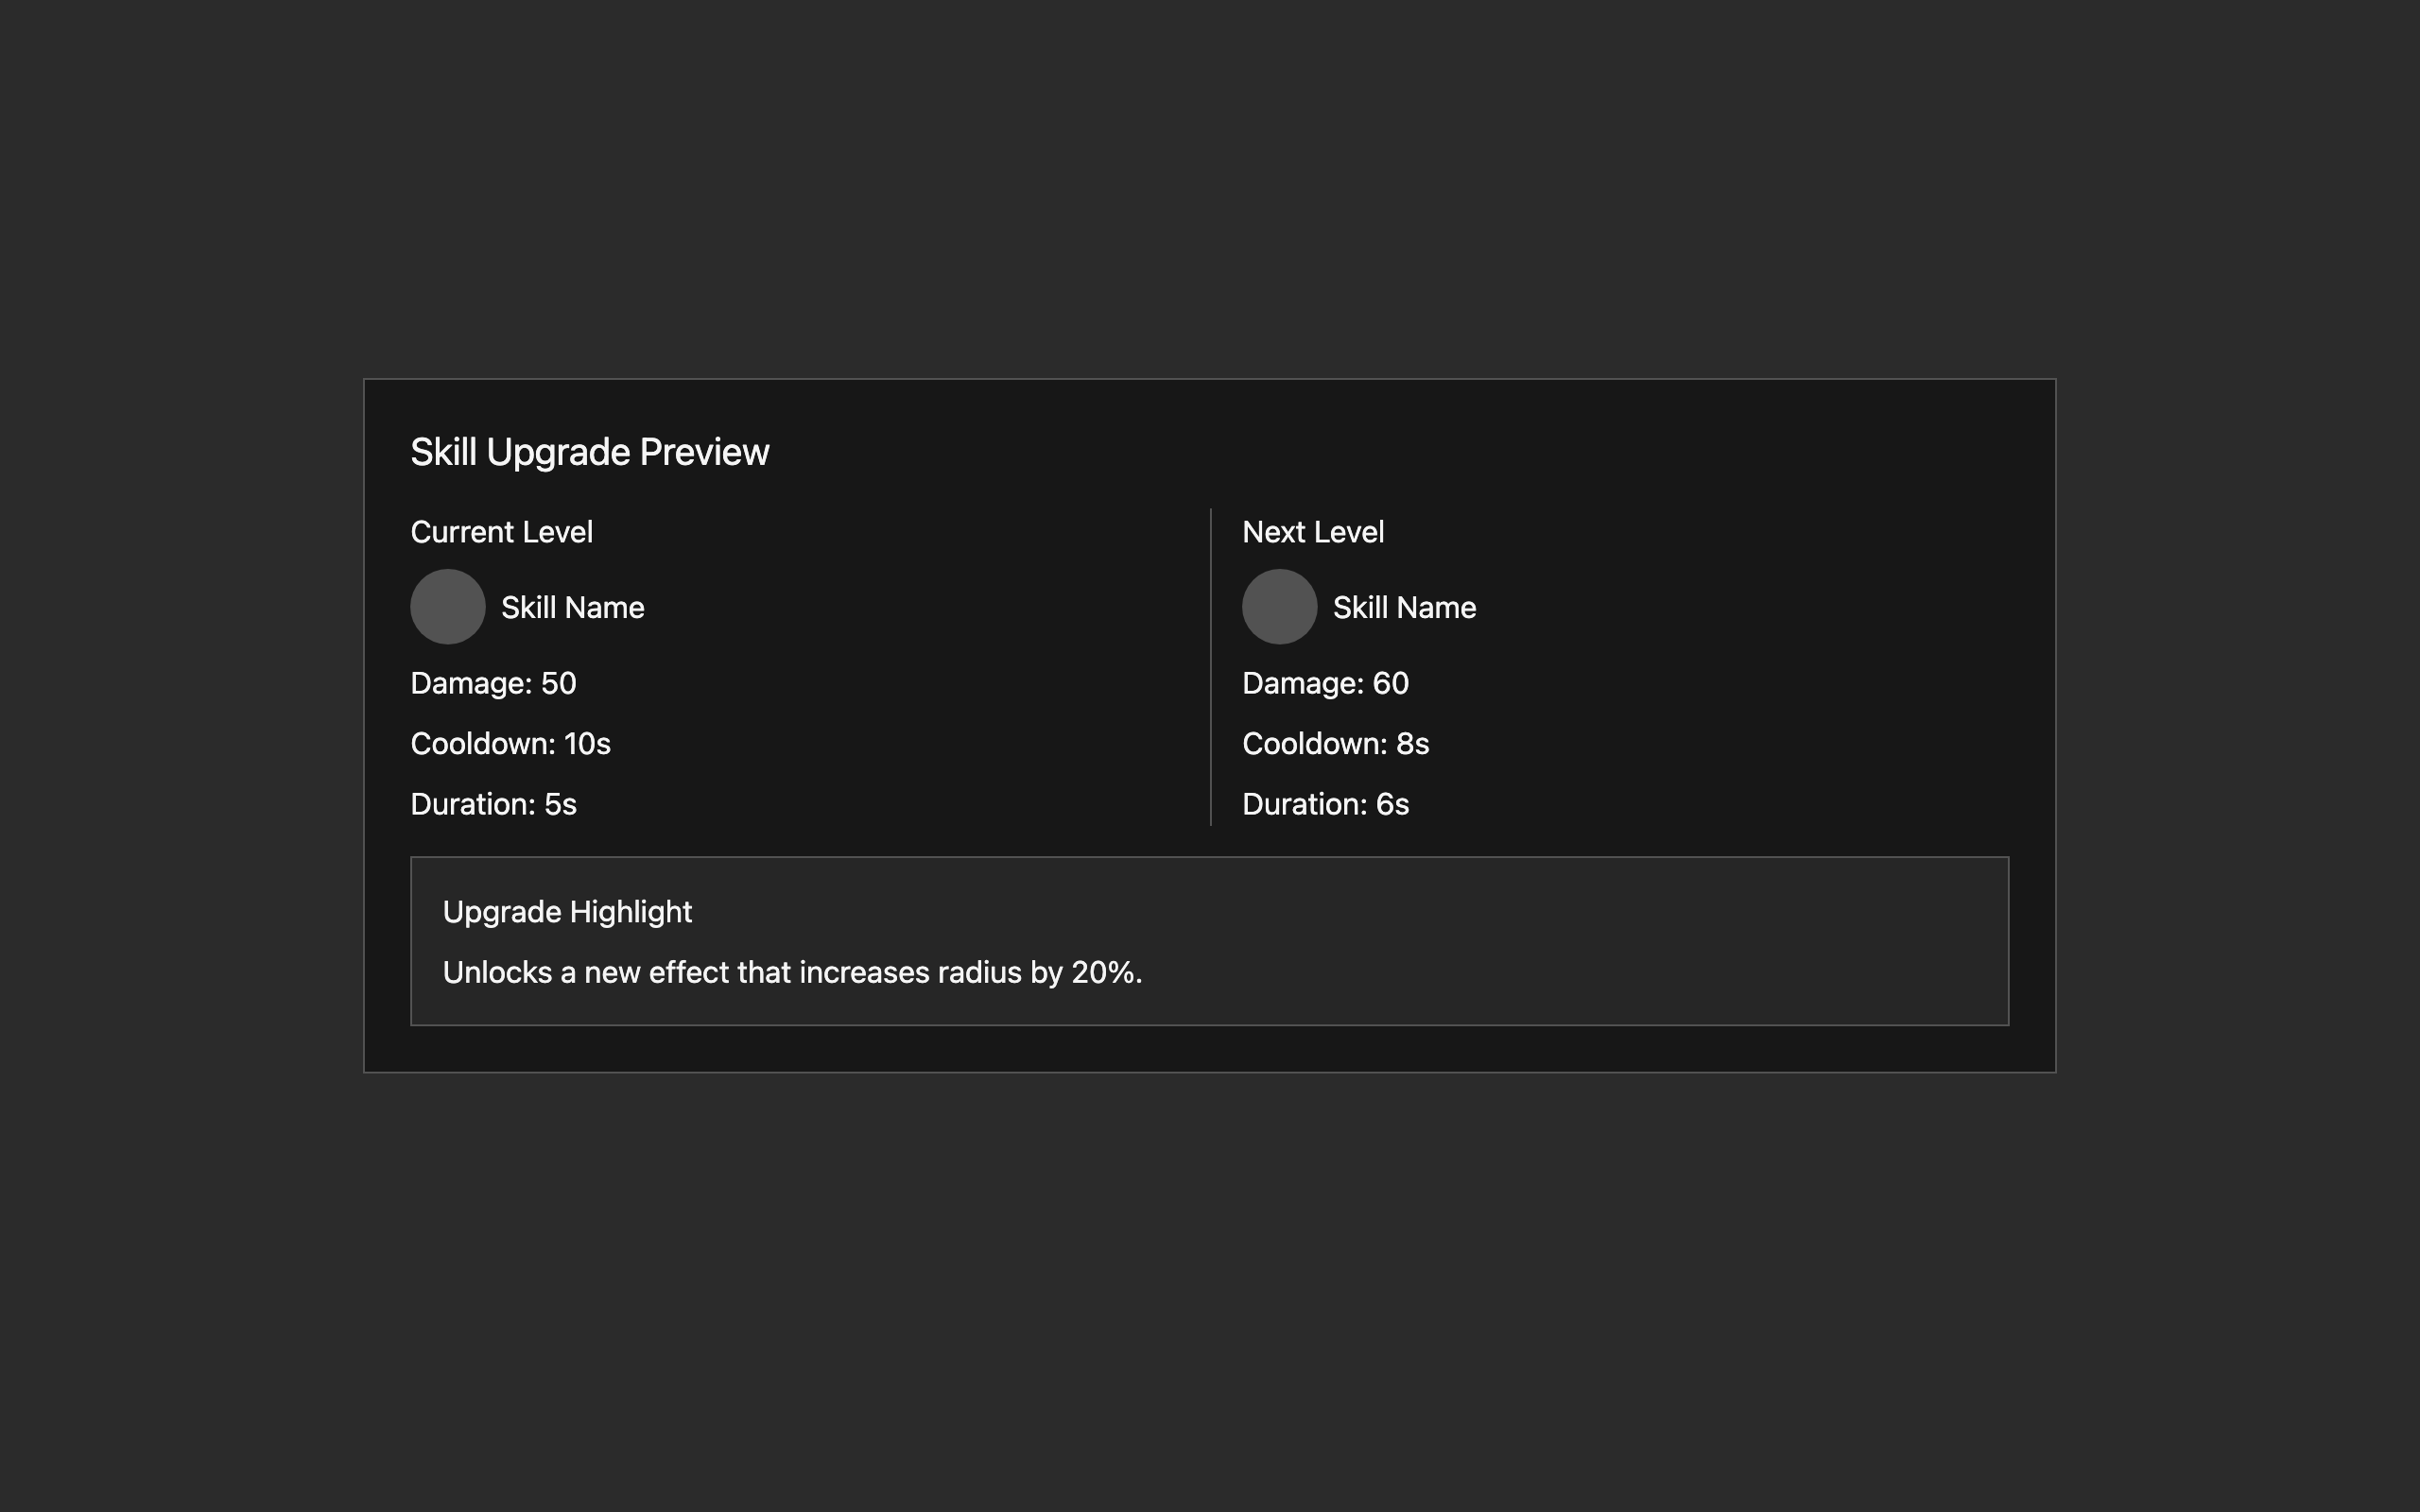2420x1512 pixels.
Task: Click 'Skill Name' under Current Level
Action: pos(573,607)
